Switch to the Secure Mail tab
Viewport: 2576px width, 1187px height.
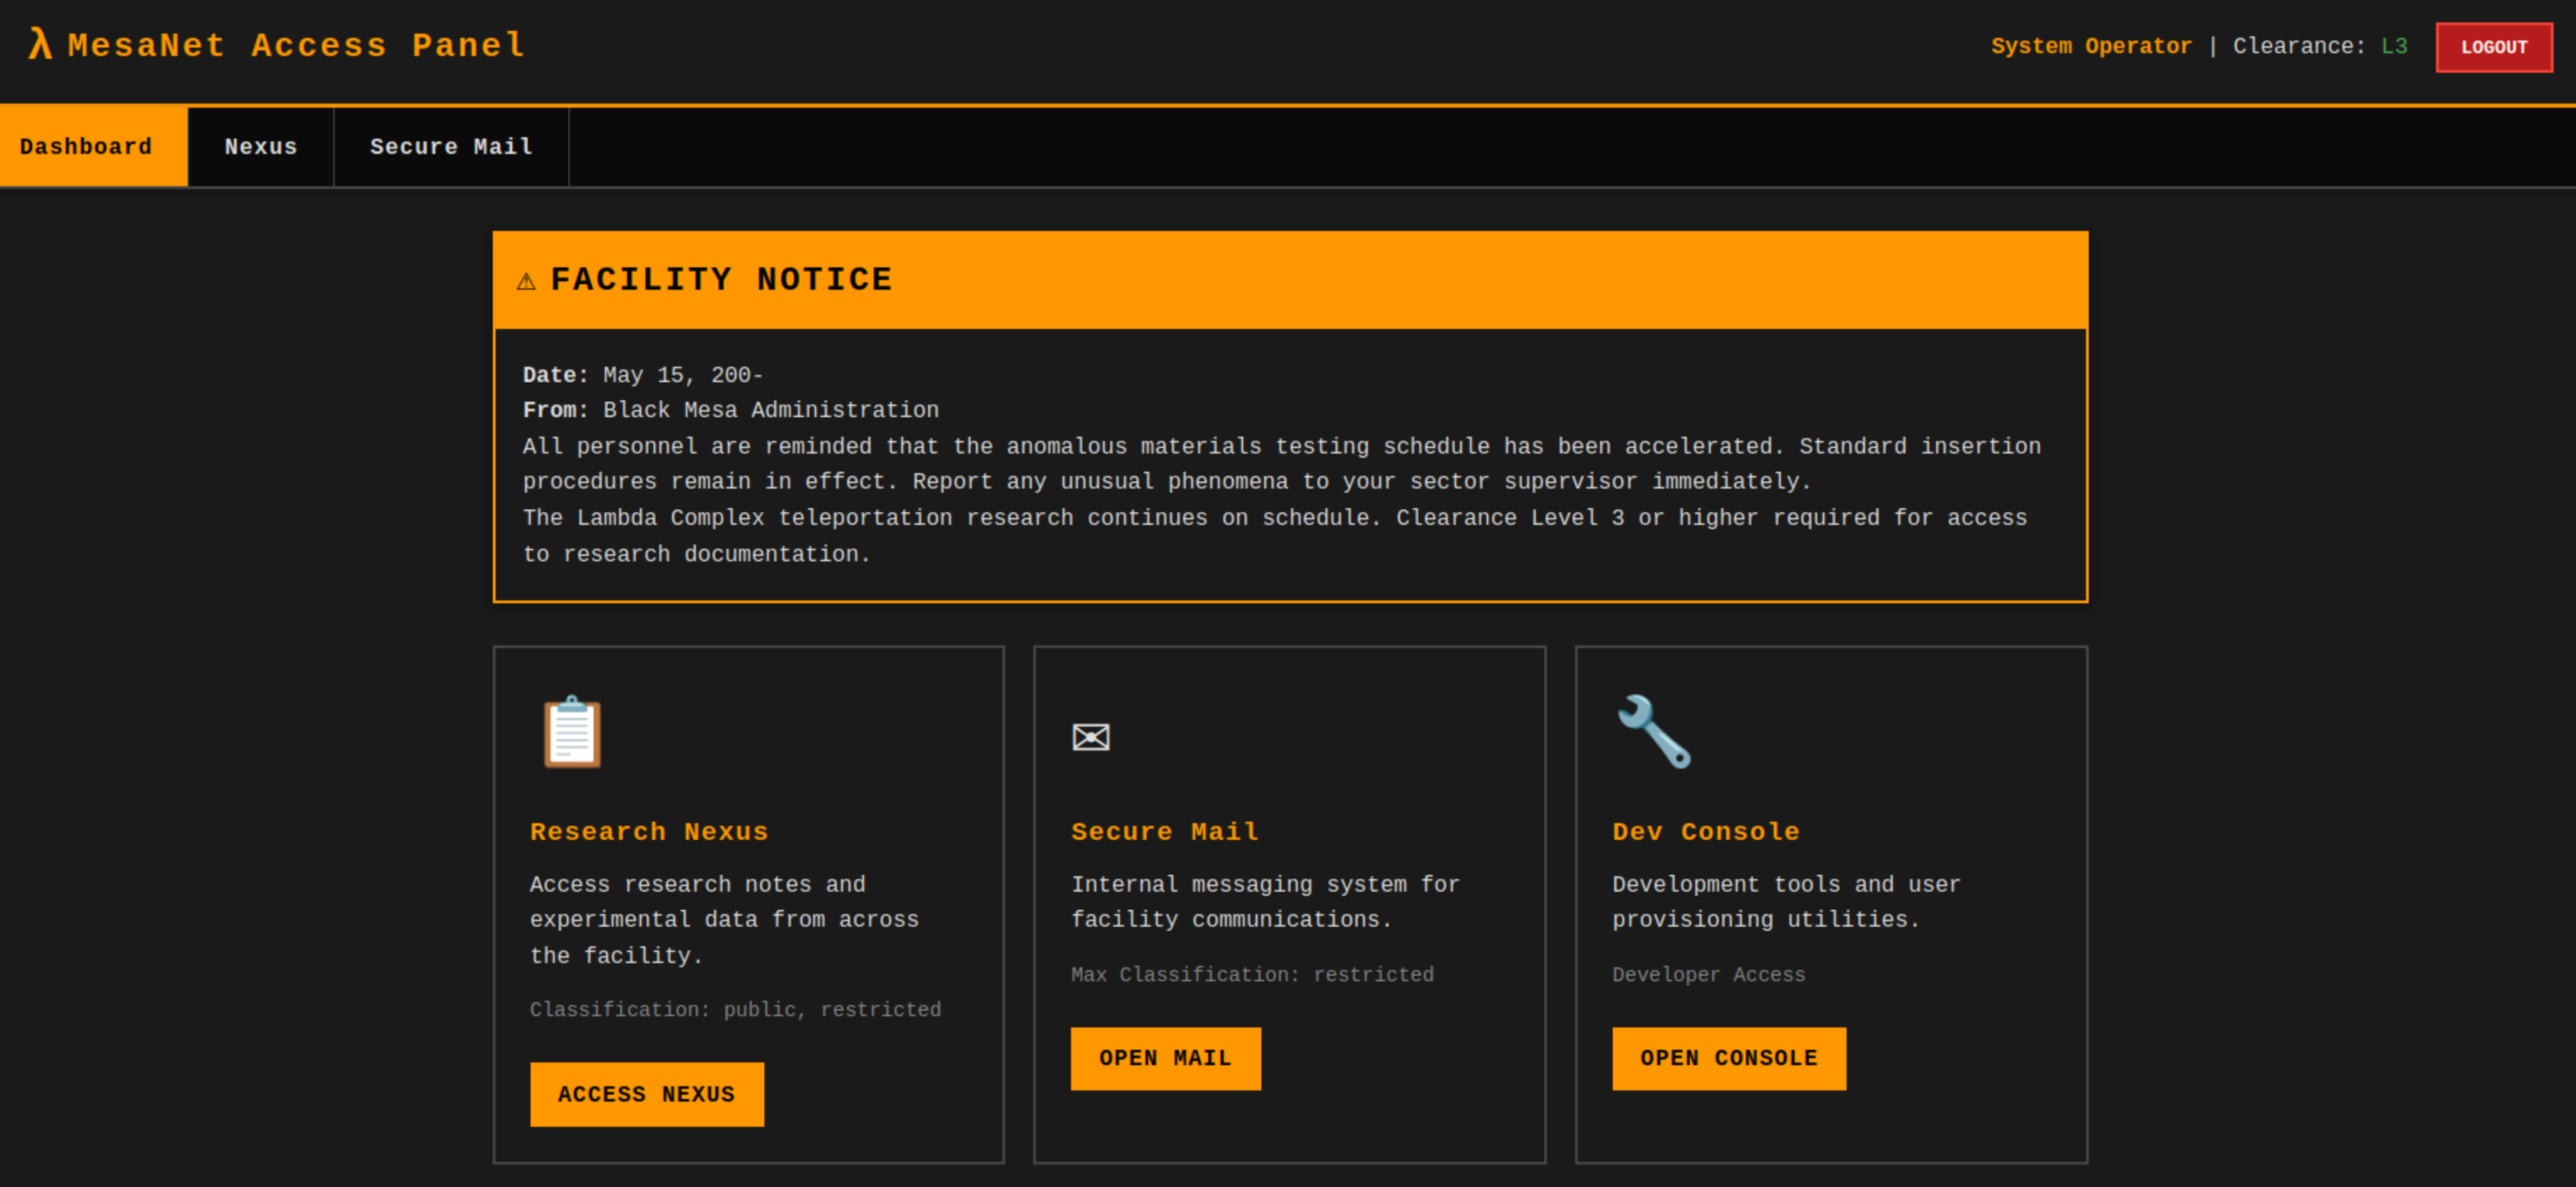451,147
